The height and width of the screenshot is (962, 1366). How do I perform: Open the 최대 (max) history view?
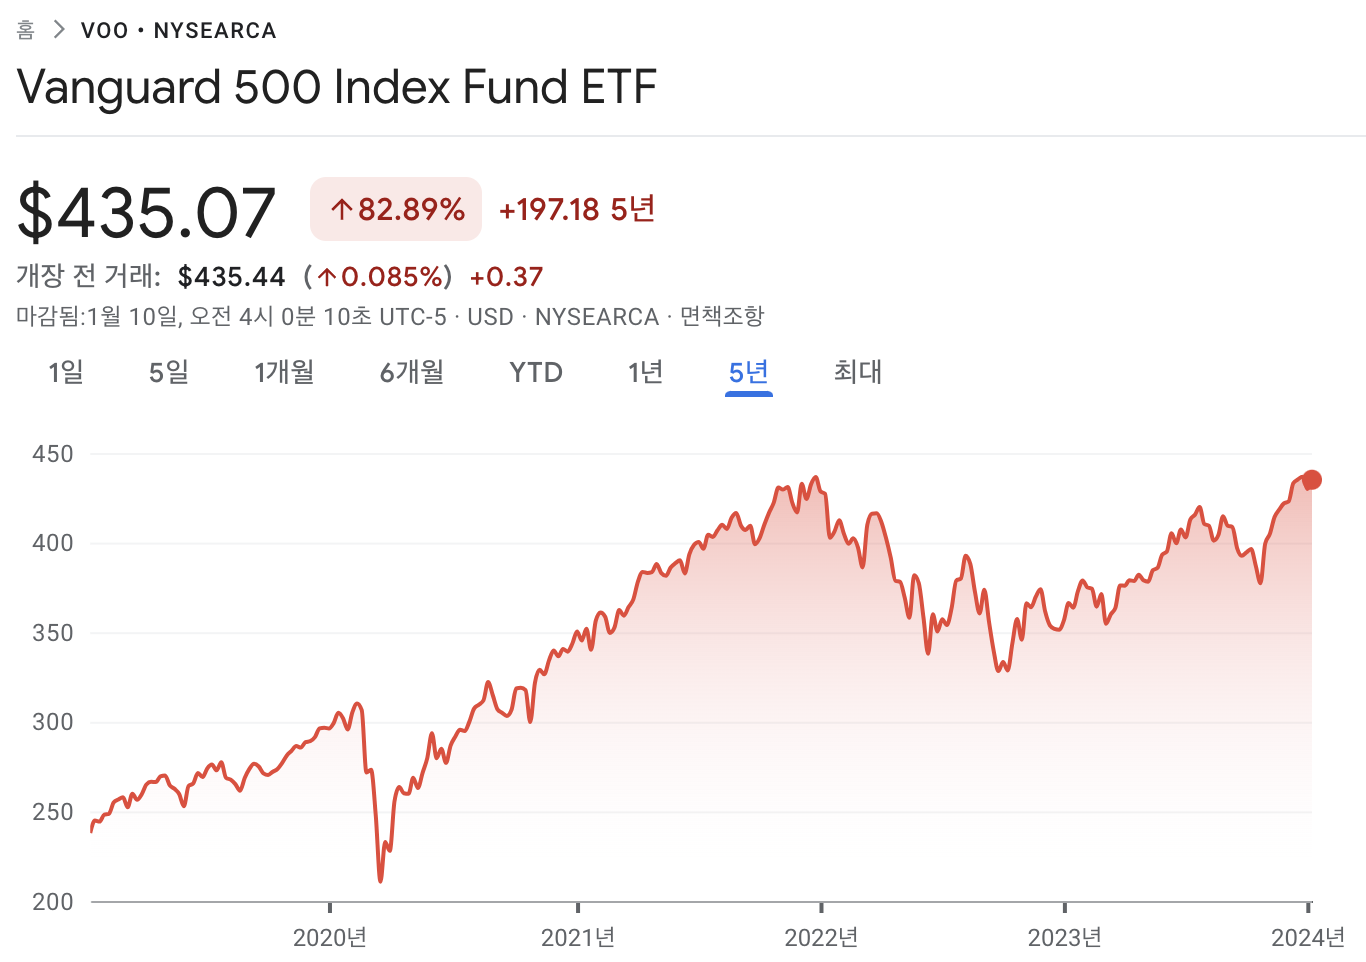[858, 372]
